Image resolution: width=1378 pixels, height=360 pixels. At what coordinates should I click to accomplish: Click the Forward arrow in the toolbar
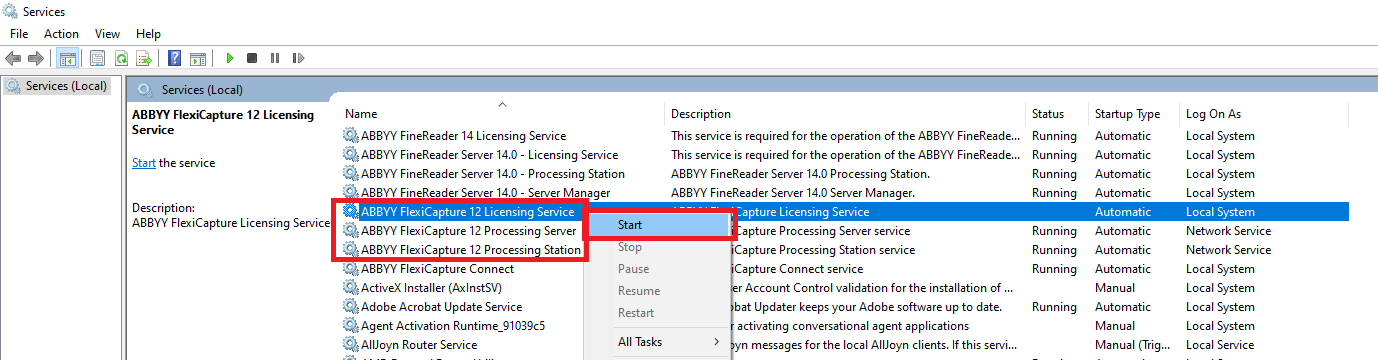click(36, 59)
